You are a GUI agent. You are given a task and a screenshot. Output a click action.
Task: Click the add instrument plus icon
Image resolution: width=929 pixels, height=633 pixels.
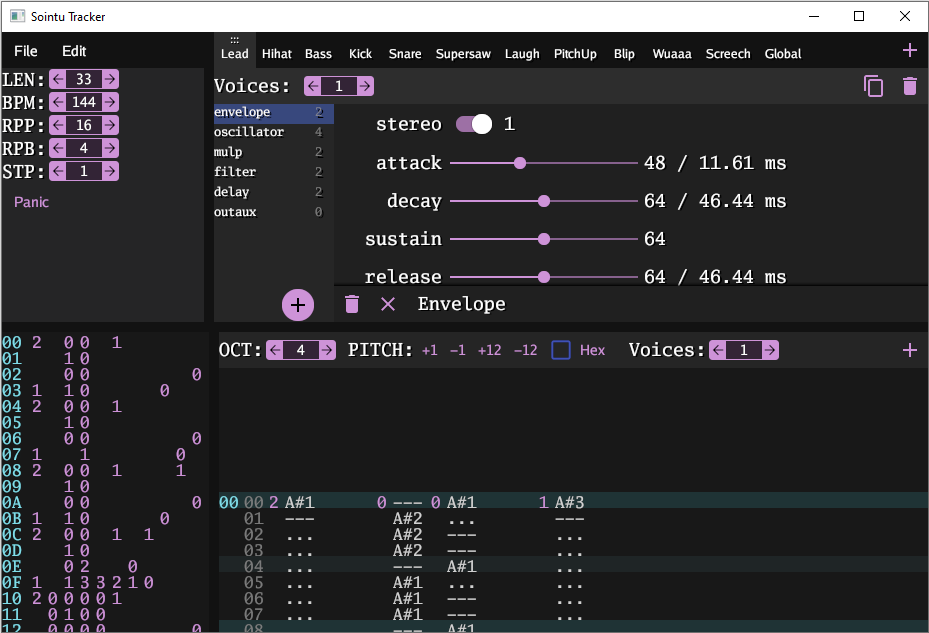909,51
